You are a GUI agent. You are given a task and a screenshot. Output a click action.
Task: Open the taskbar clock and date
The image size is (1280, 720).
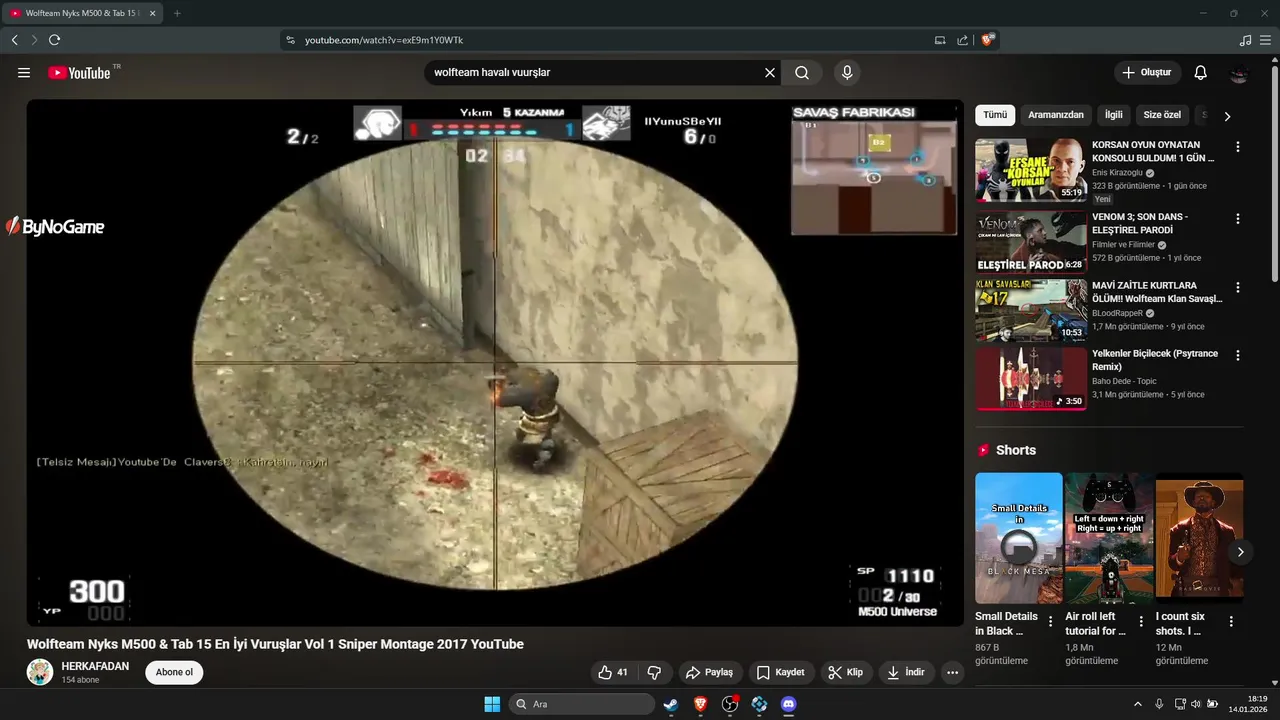(1249, 704)
